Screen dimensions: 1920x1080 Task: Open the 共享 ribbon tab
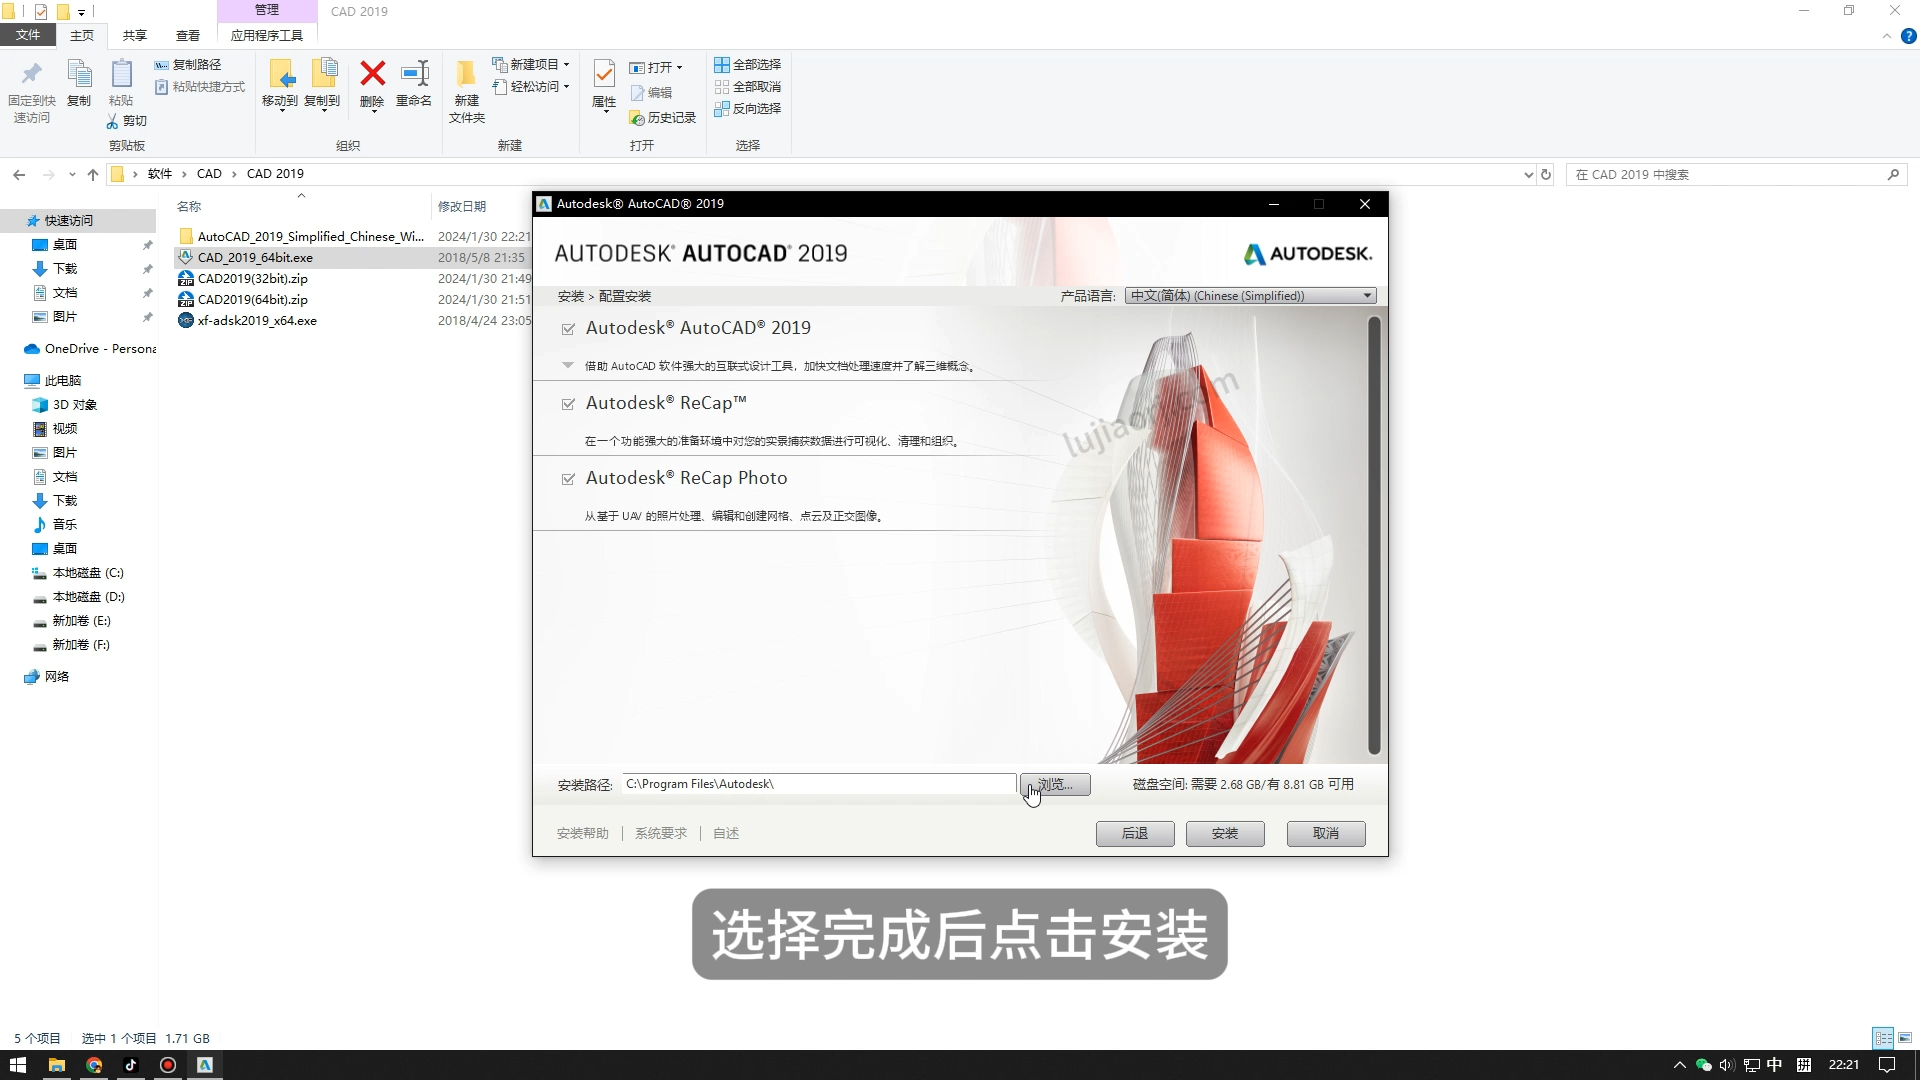pyautogui.click(x=133, y=35)
